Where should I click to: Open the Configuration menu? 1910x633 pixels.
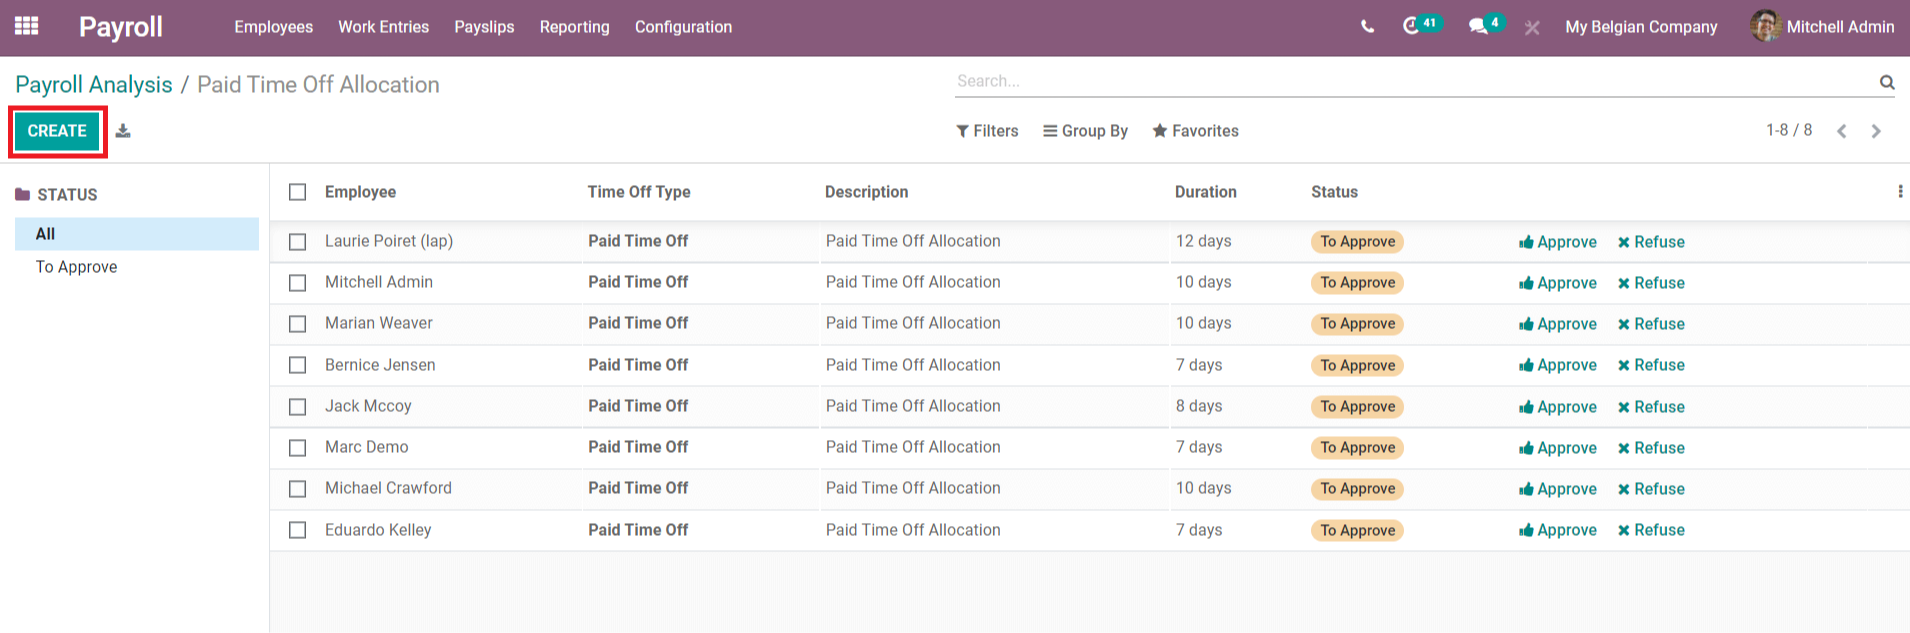(x=683, y=27)
